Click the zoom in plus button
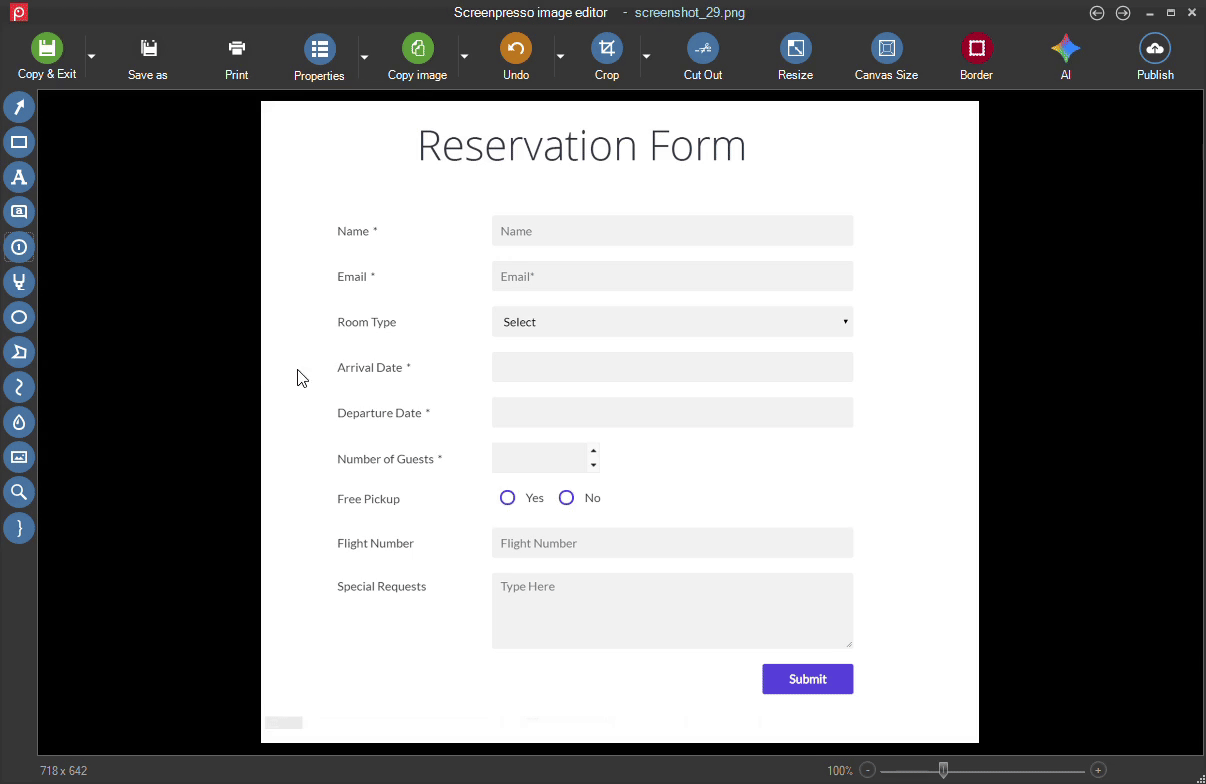The height and width of the screenshot is (784, 1206). pos(1098,770)
